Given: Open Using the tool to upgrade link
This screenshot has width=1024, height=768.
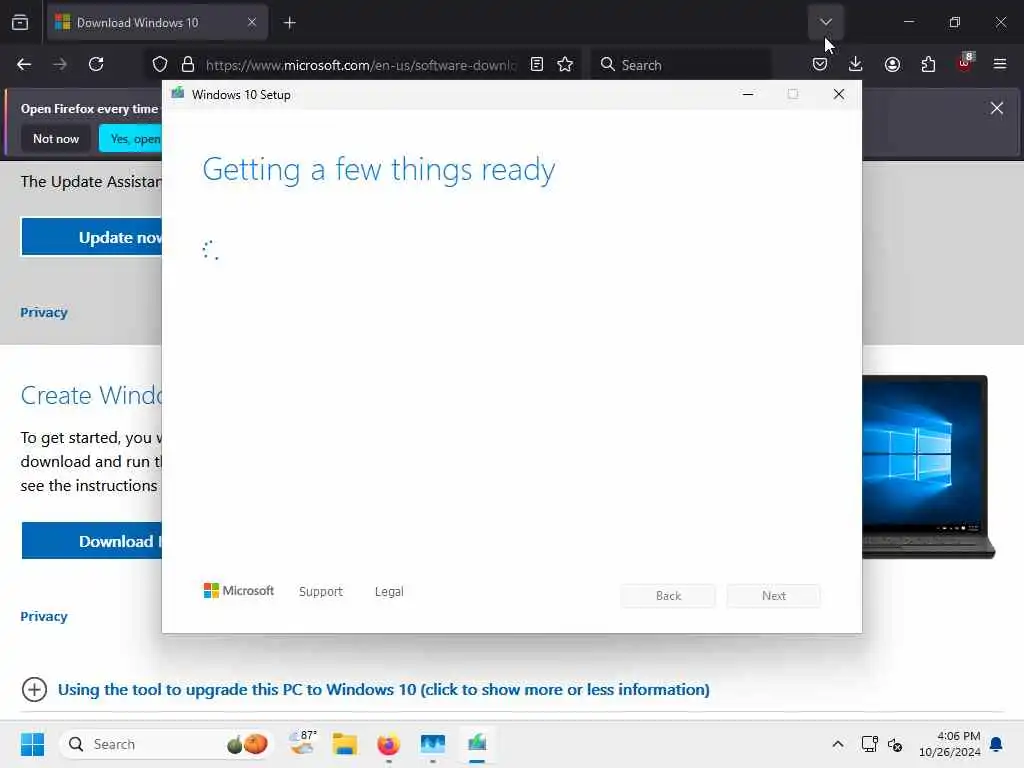Looking at the screenshot, I should point(383,690).
